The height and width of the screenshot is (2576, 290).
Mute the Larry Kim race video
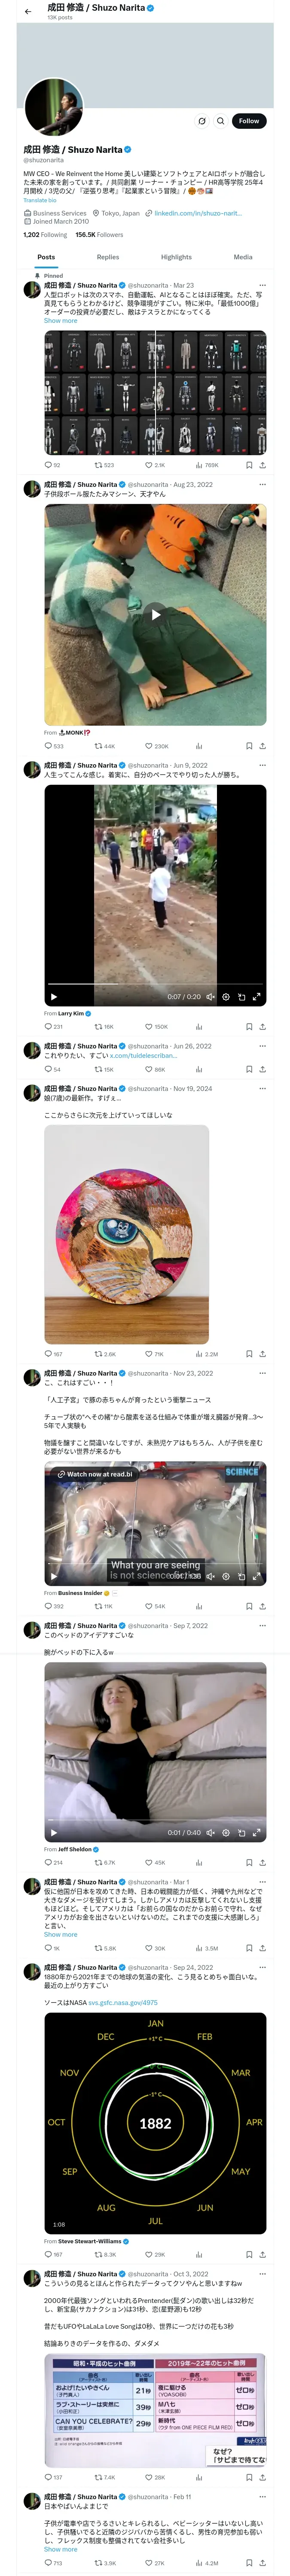tap(210, 997)
